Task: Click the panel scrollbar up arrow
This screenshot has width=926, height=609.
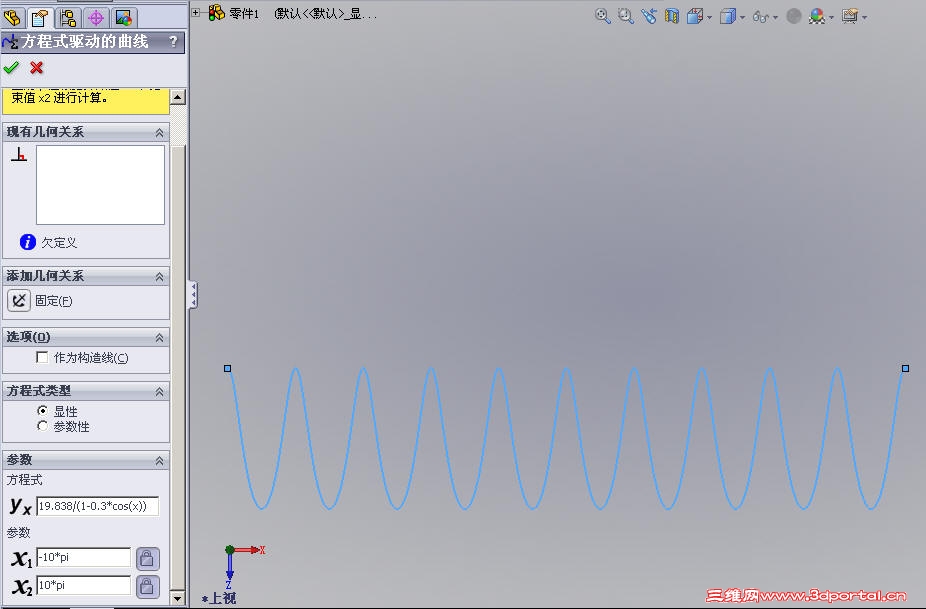Action: pyautogui.click(x=178, y=97)
